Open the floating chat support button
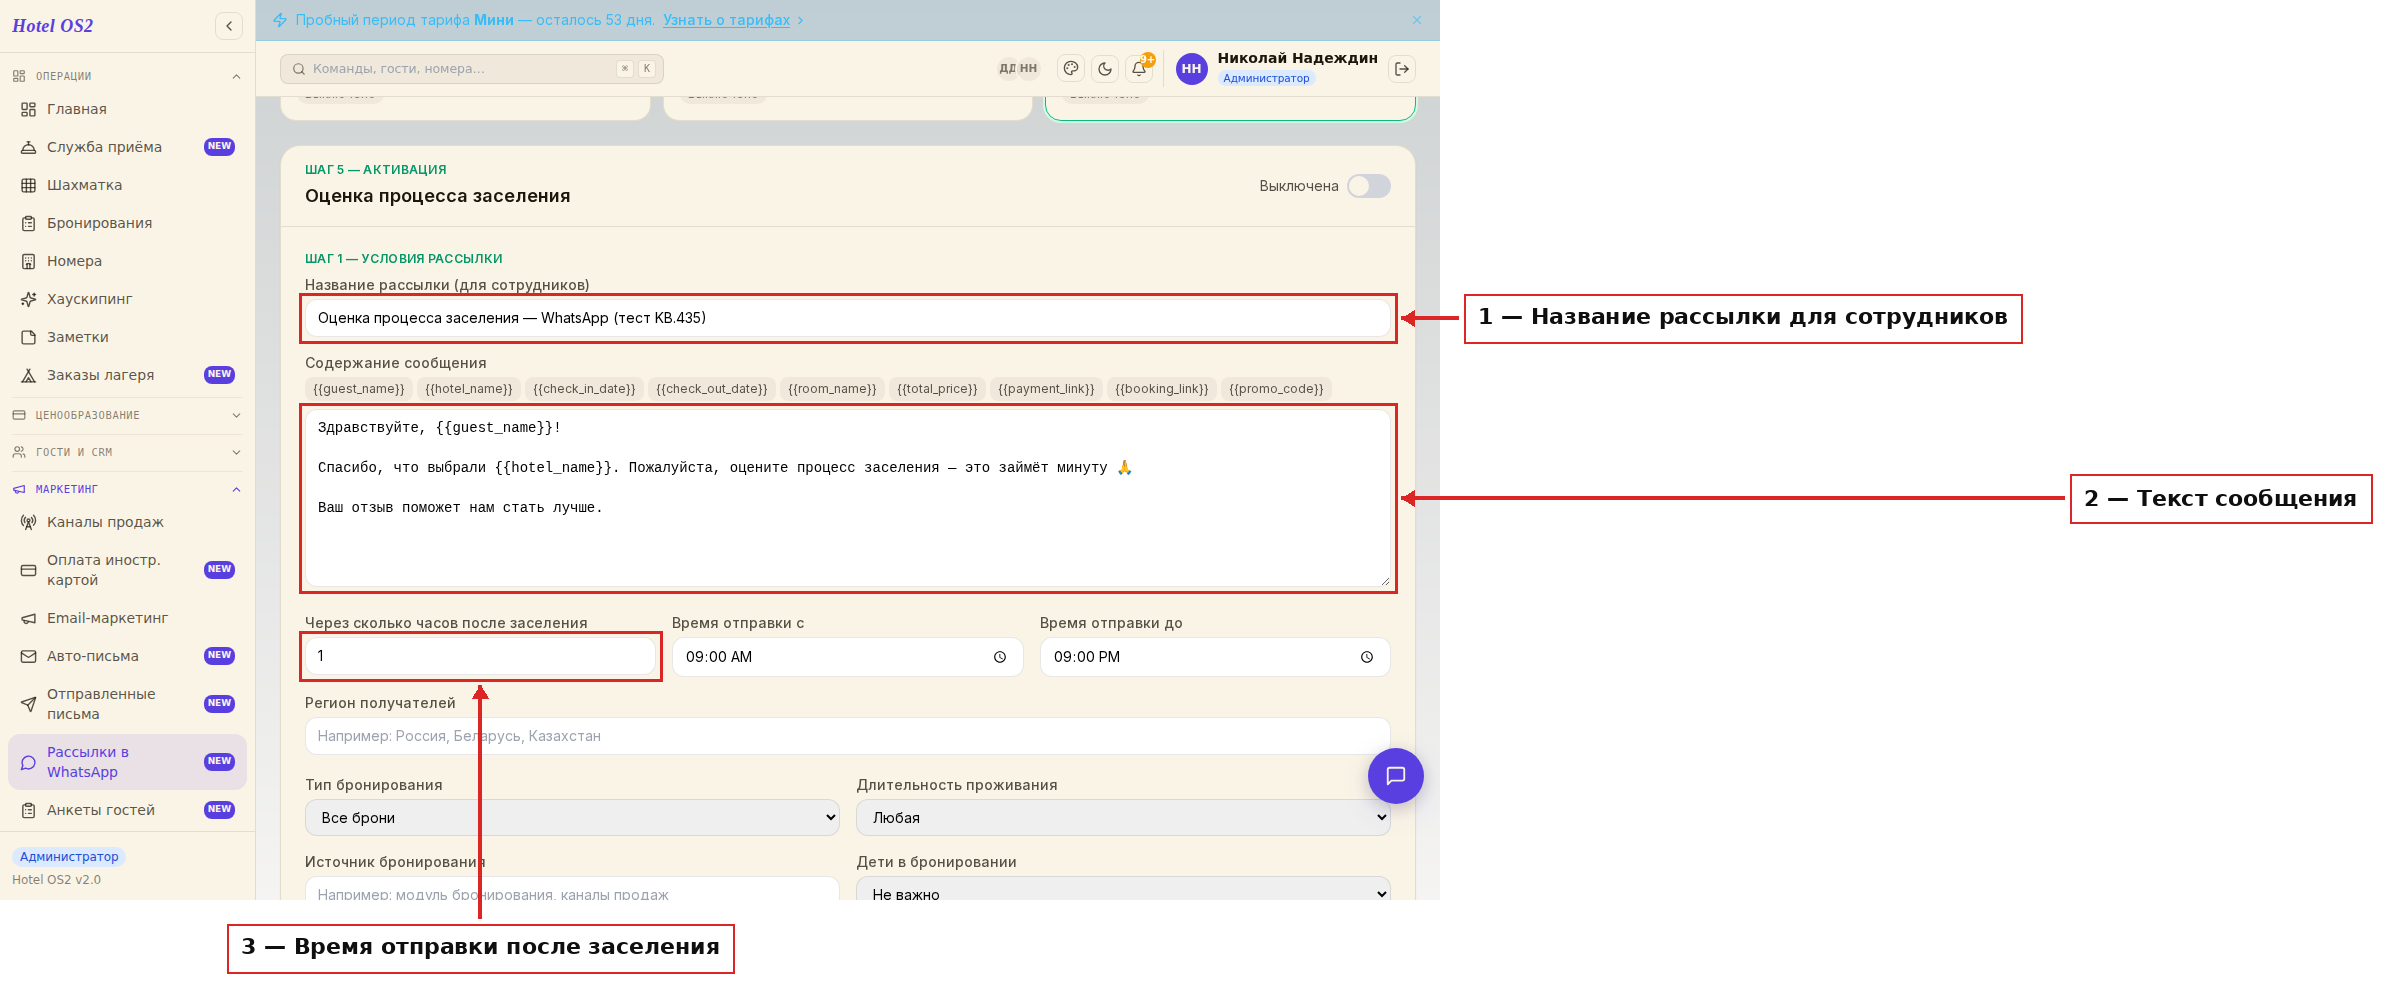 click(1396, 776)
